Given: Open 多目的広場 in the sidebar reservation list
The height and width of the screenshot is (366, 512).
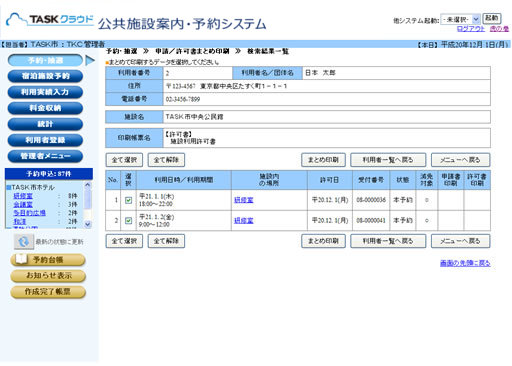Looking at the screenshot, I should [29, 213].
